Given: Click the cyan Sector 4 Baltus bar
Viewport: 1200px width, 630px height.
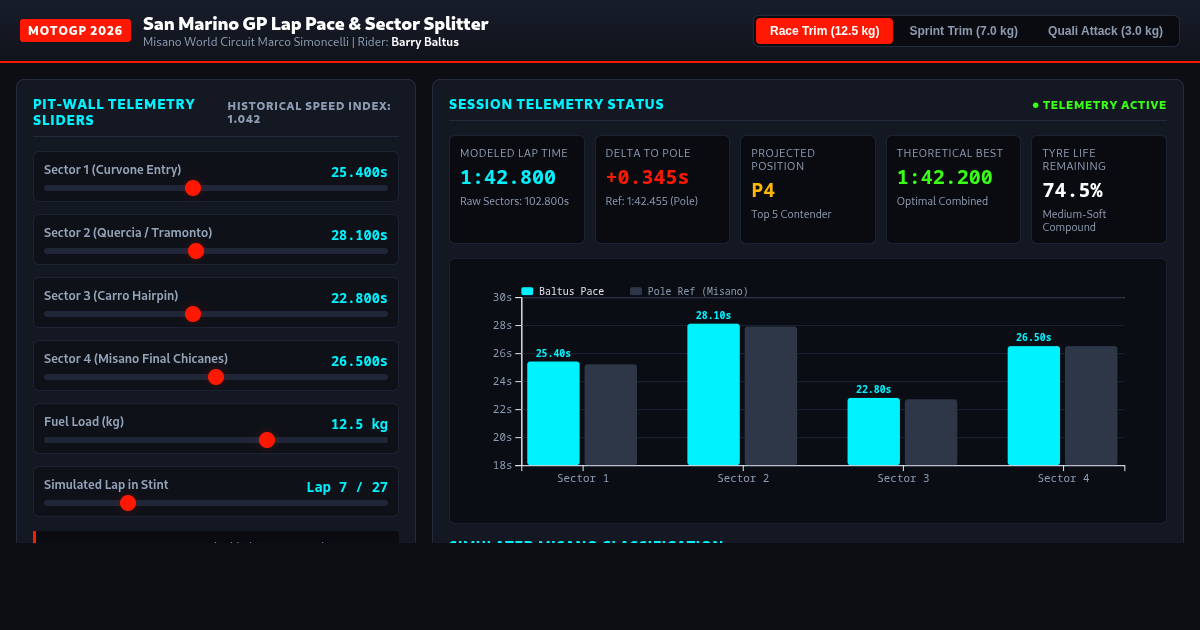Looking at the screenshot, I should 1034,406.
